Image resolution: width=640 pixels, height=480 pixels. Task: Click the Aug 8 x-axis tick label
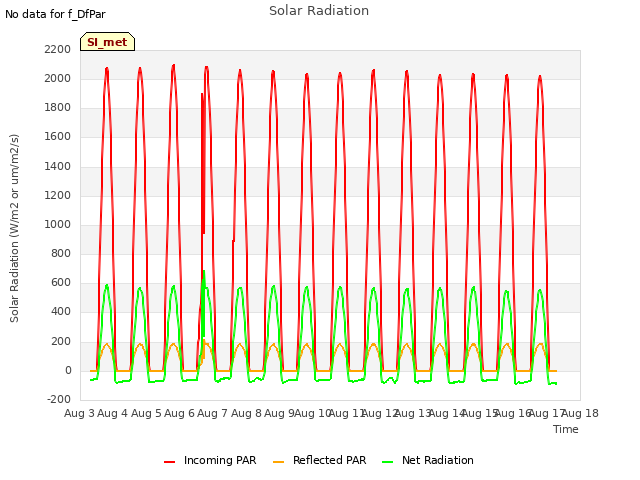pos(246,413)
